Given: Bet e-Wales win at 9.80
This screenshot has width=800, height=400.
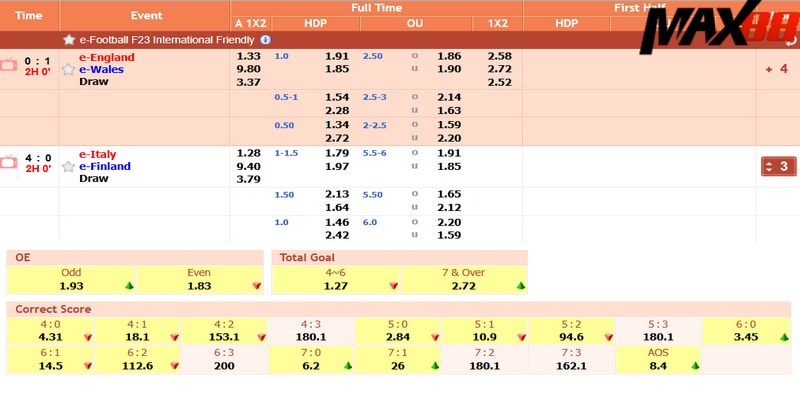Looking at the screenshot, I should (x=249, y=69).
